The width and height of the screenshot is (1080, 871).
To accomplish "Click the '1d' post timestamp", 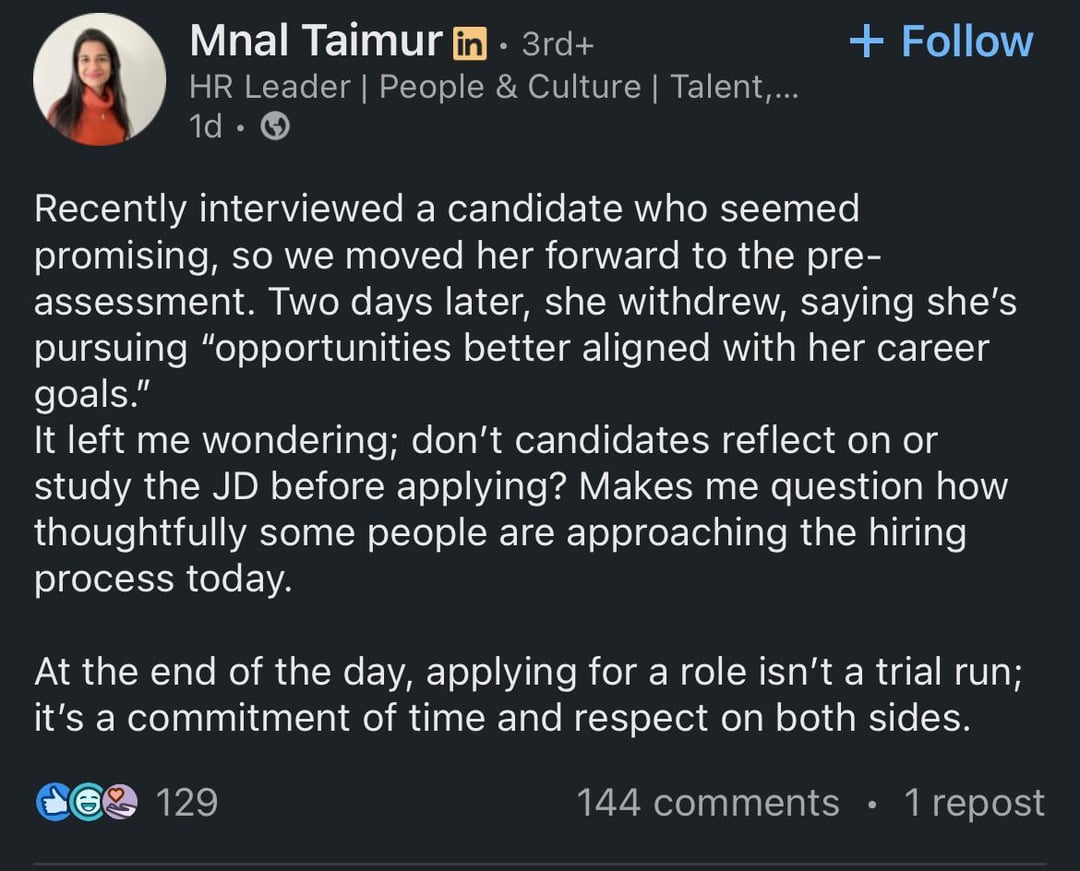I will (205, 127).
